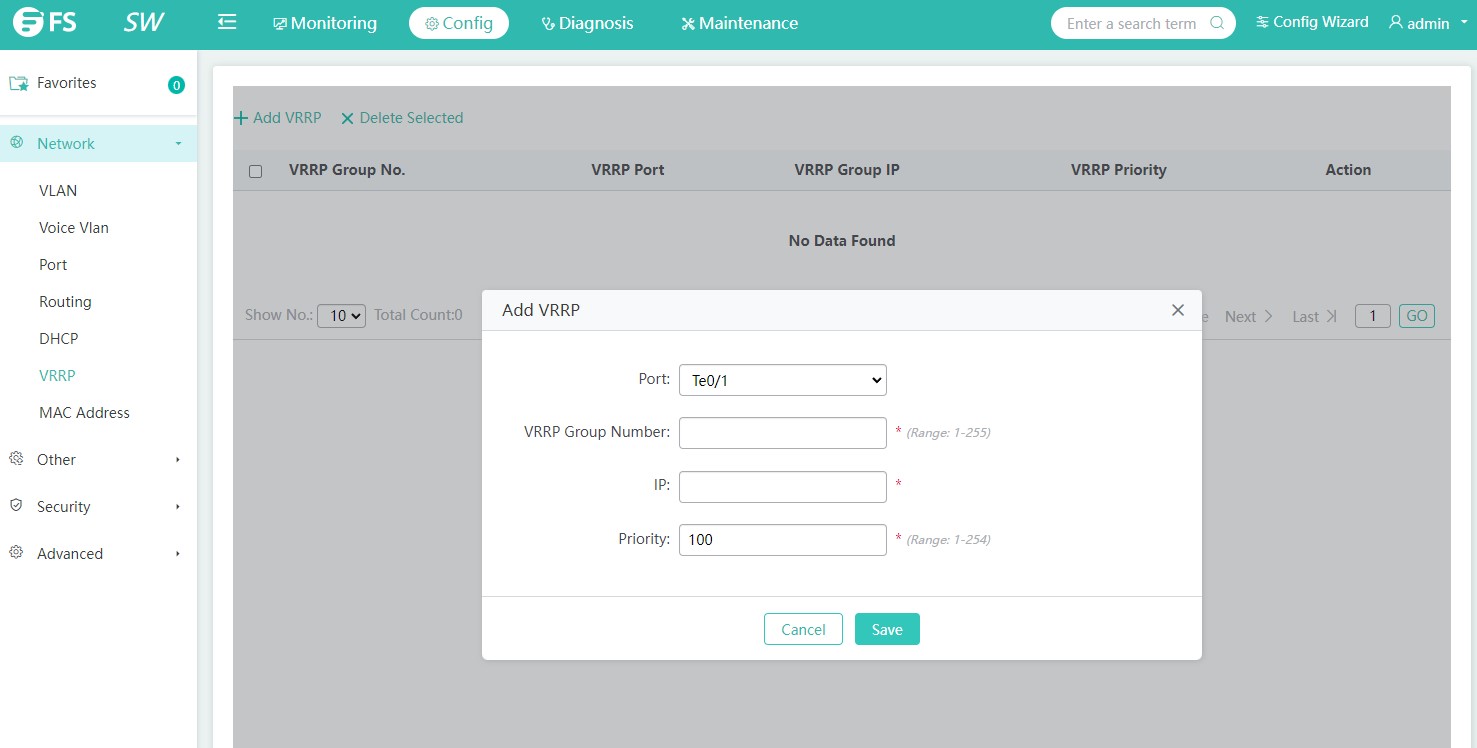Viewport: 1477px width, 748px height.
Task: Click the Add VRRP link
Action: (278, 118)
